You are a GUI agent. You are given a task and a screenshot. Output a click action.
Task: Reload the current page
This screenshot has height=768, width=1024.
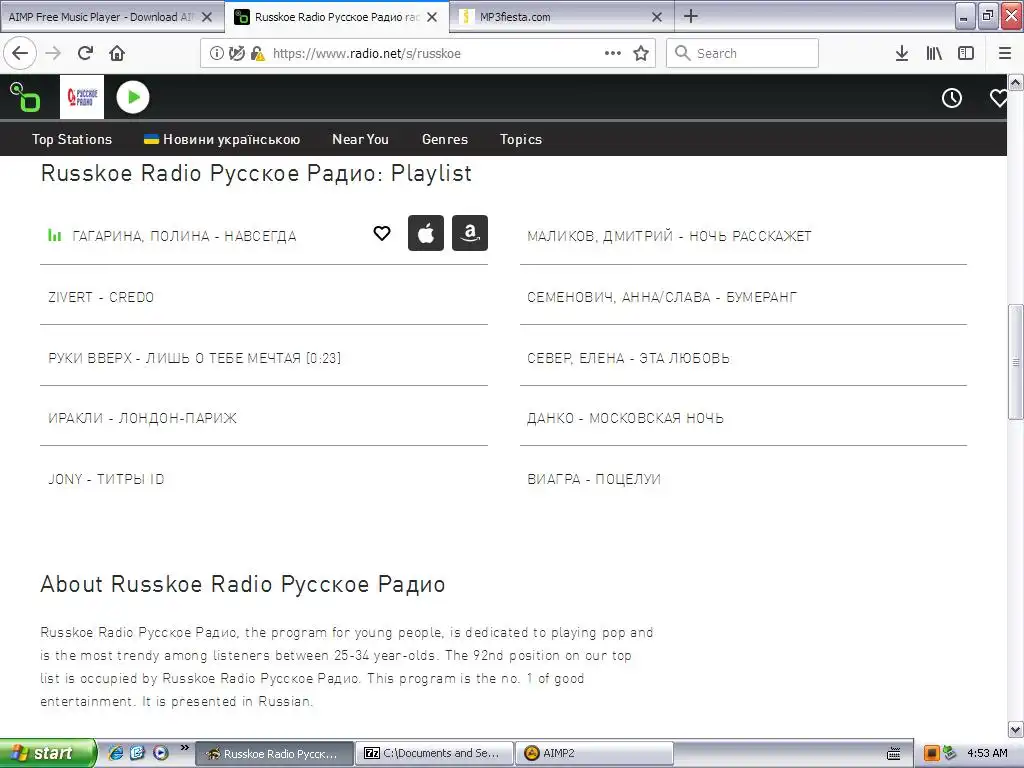(x=85, y=54)
